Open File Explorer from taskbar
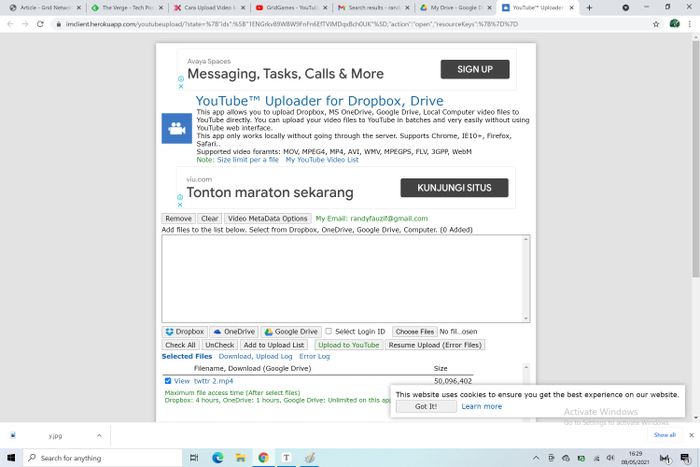 (241, 458)
